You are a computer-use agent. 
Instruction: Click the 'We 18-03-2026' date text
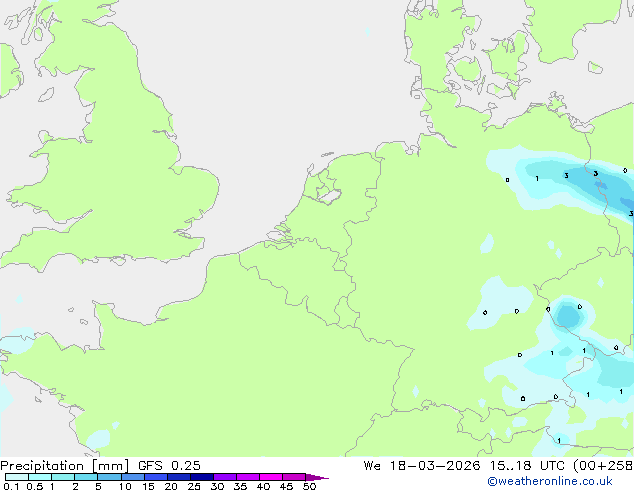(x=422, y=466)
